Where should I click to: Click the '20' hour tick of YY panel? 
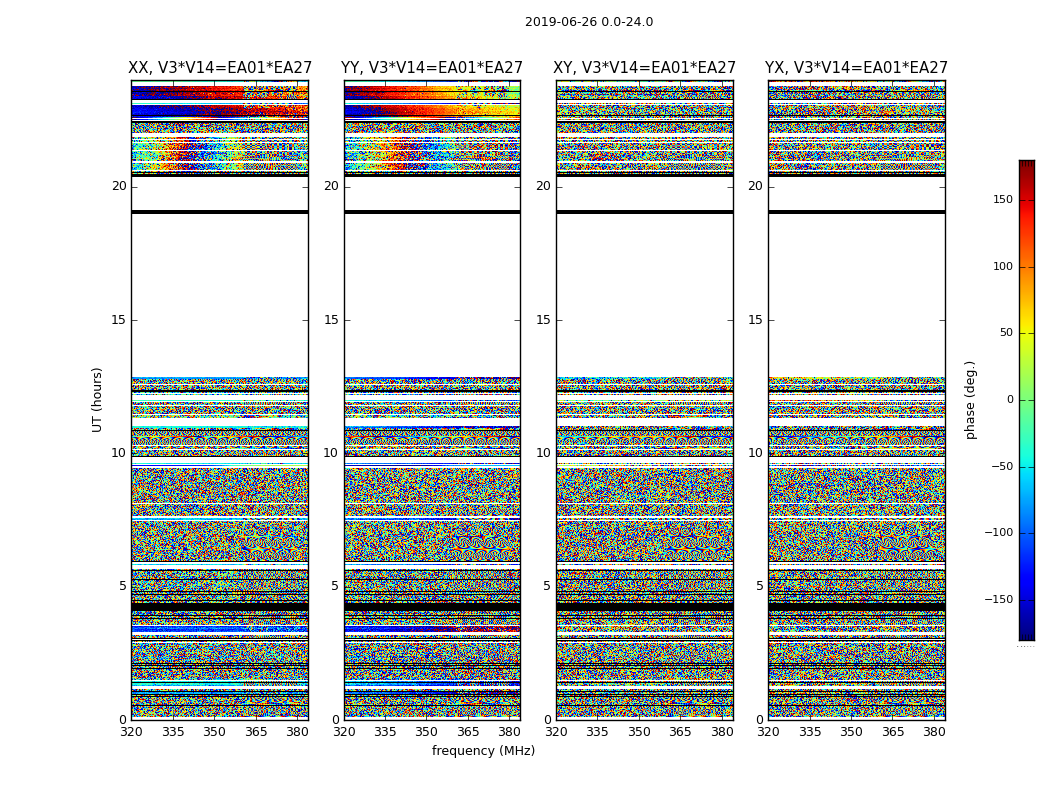tap(331, 186)
